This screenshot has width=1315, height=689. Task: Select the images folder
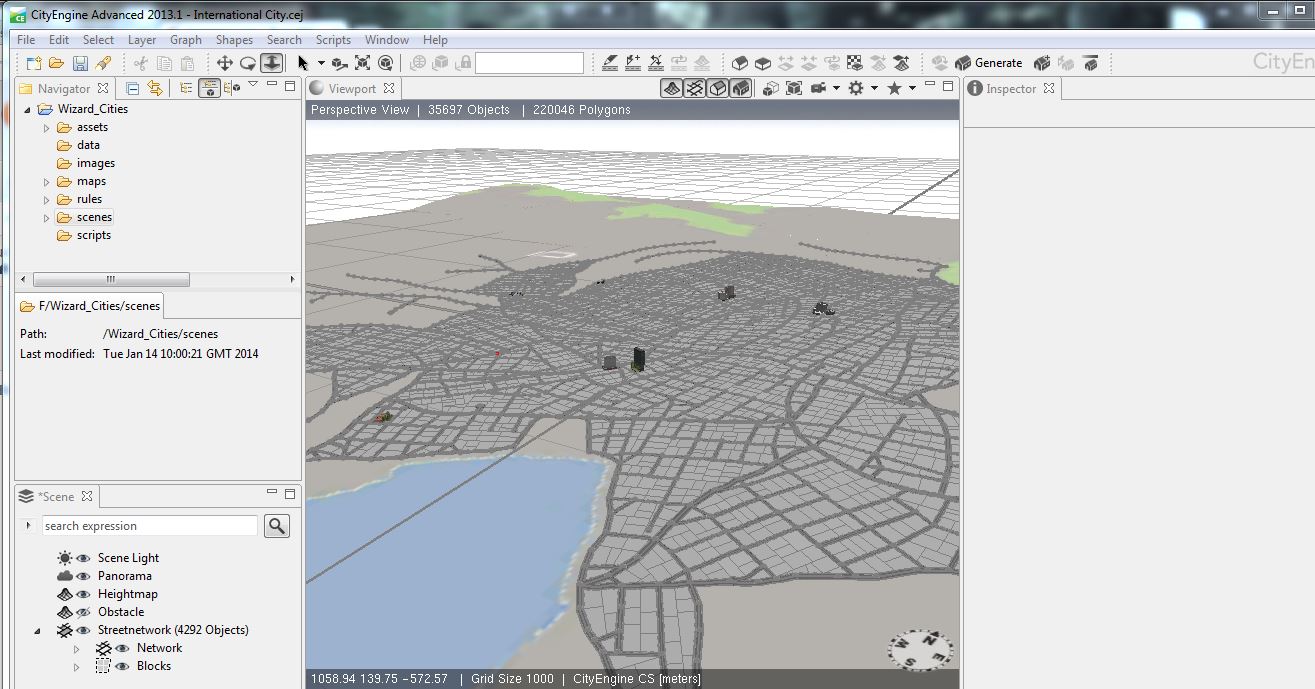coord(95,164)
